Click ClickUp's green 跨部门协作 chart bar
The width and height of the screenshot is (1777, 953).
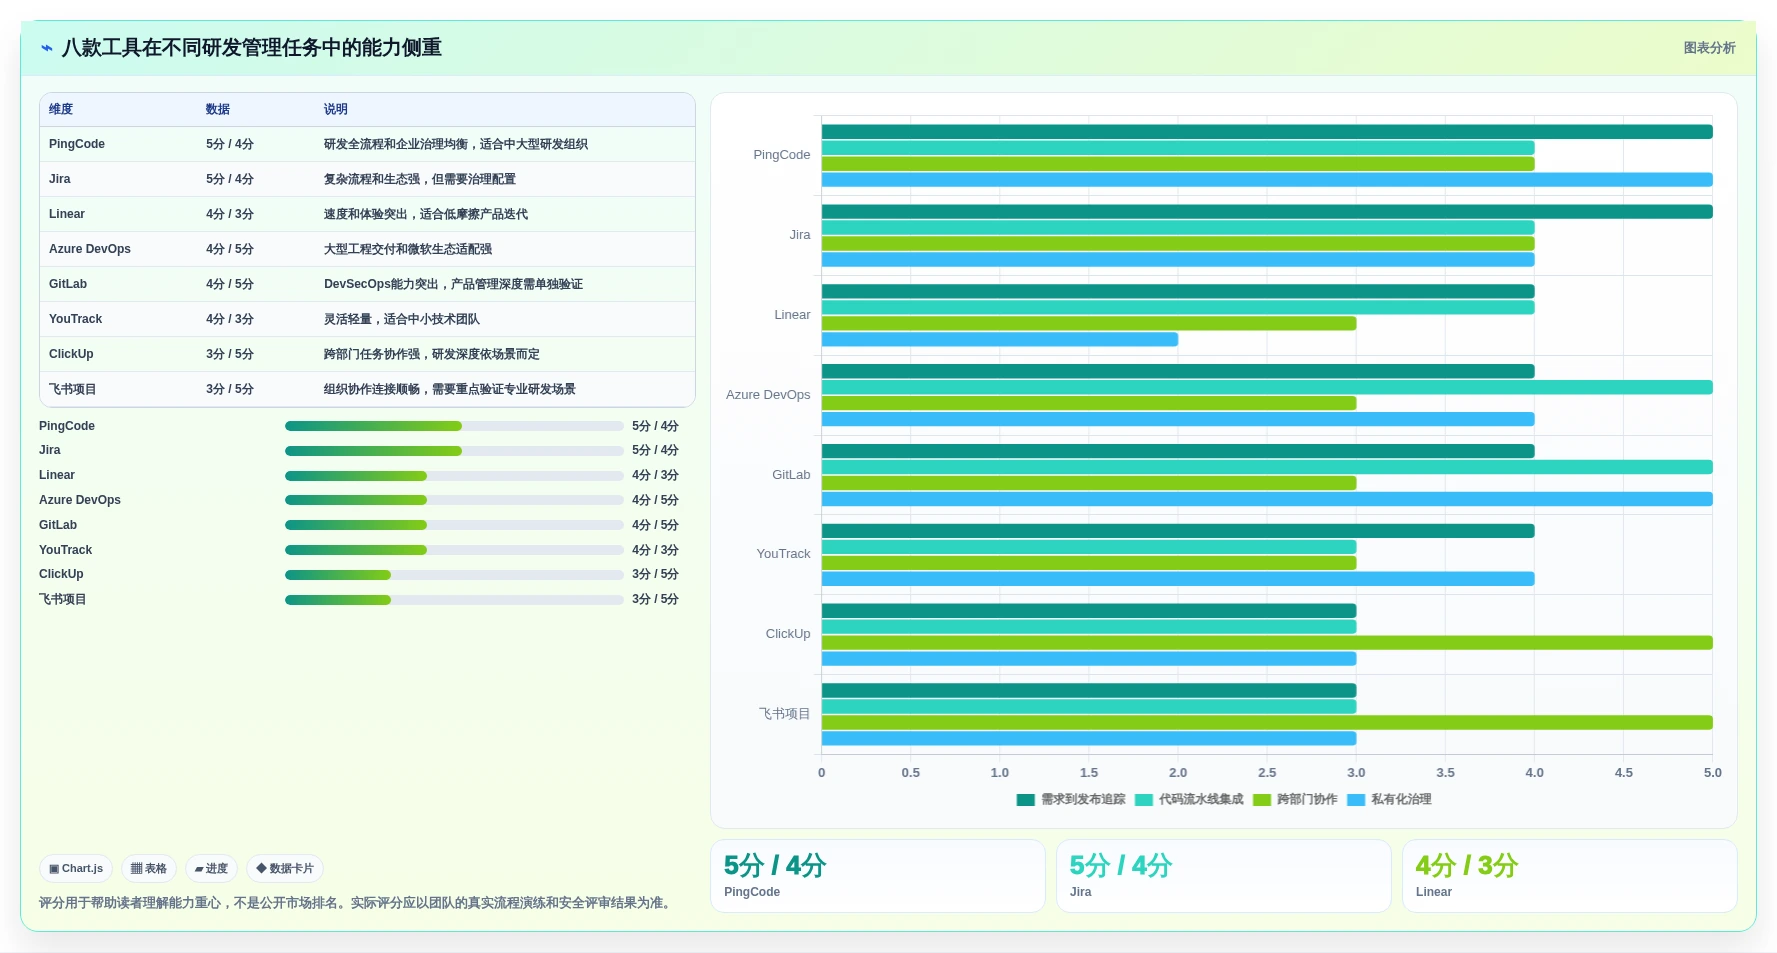coord(1267,643)
